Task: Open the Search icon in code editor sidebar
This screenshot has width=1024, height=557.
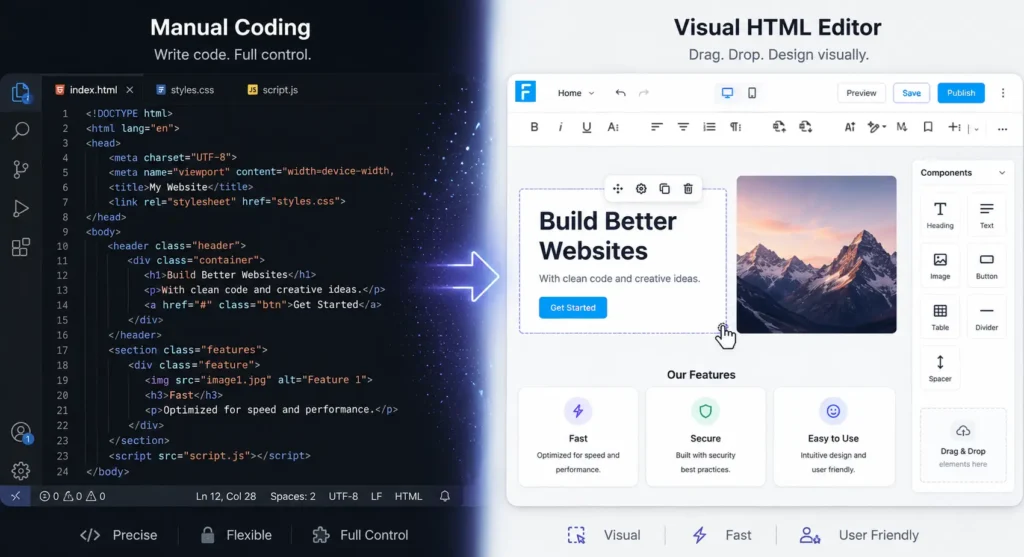Action: click(x=20, y=131)
